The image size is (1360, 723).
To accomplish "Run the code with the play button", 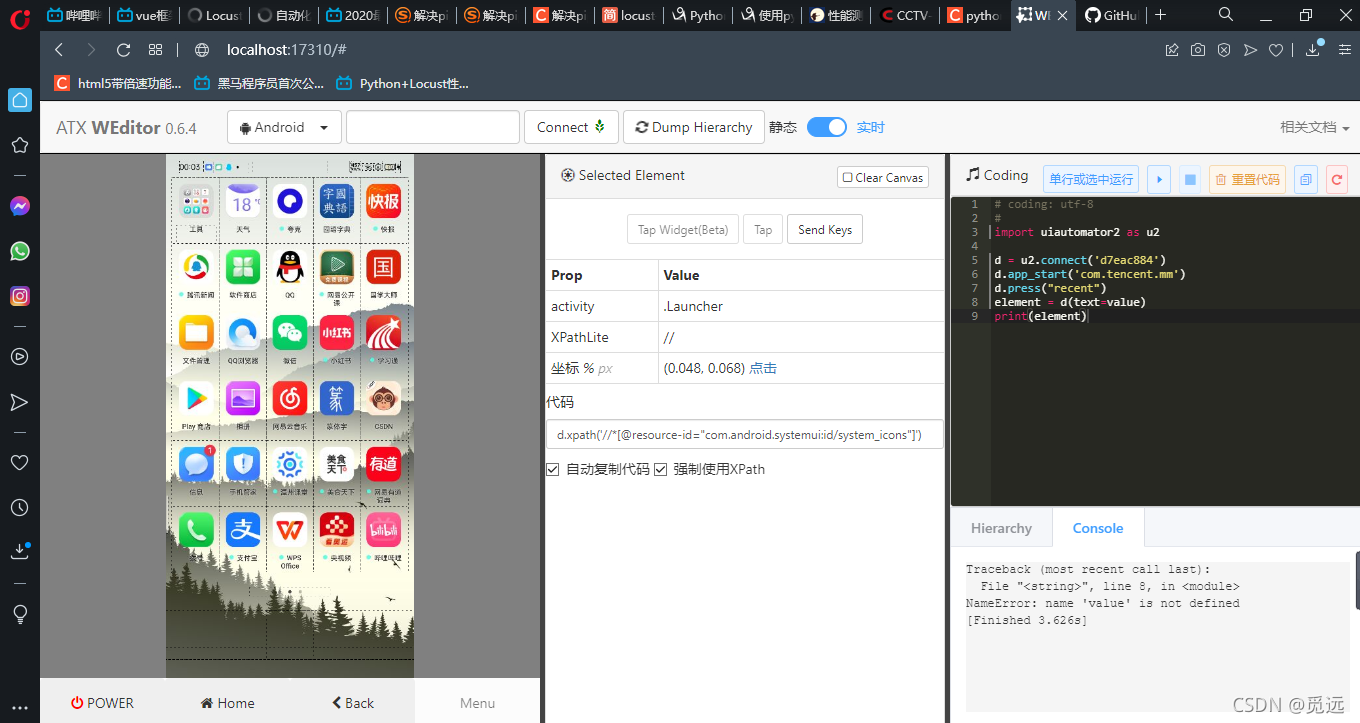I will coord(1159,179).
